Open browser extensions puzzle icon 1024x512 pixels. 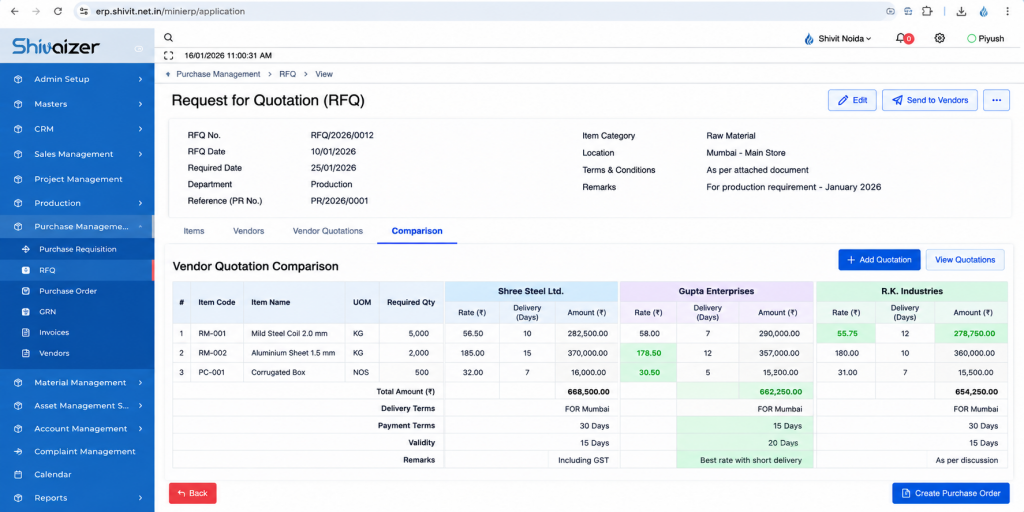point(927,11)
